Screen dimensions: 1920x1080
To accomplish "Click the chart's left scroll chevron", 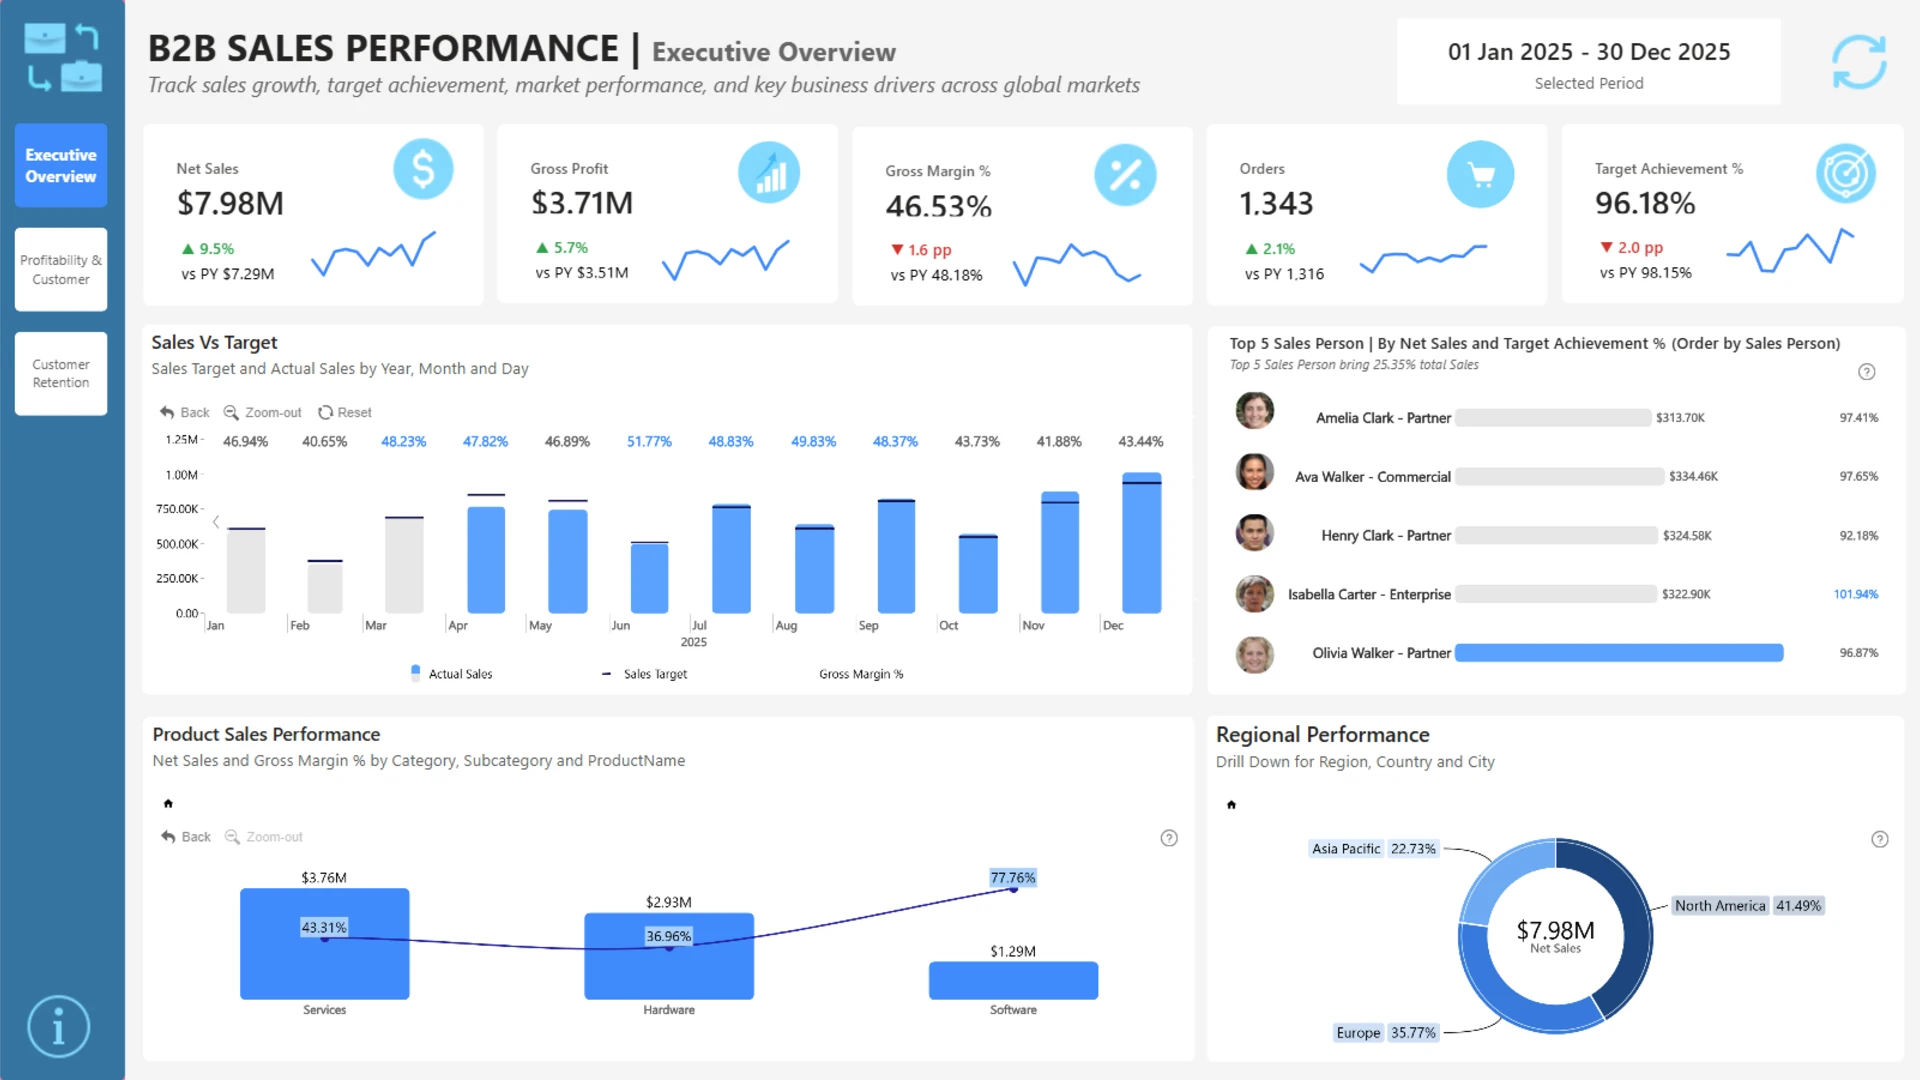I will 216,522.
